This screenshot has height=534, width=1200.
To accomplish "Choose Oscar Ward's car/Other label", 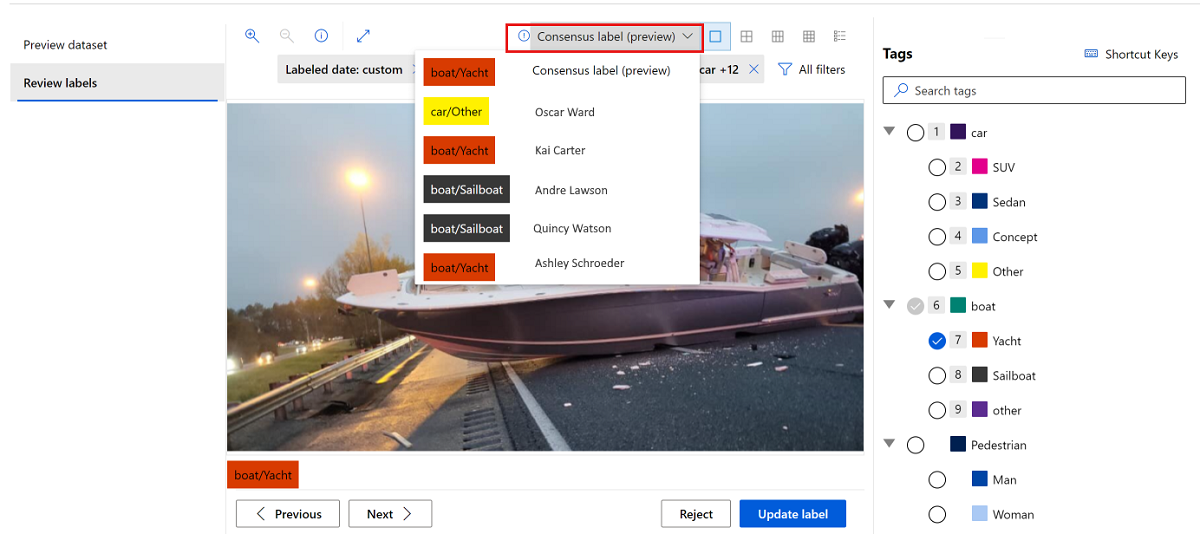I will [456, 112].
